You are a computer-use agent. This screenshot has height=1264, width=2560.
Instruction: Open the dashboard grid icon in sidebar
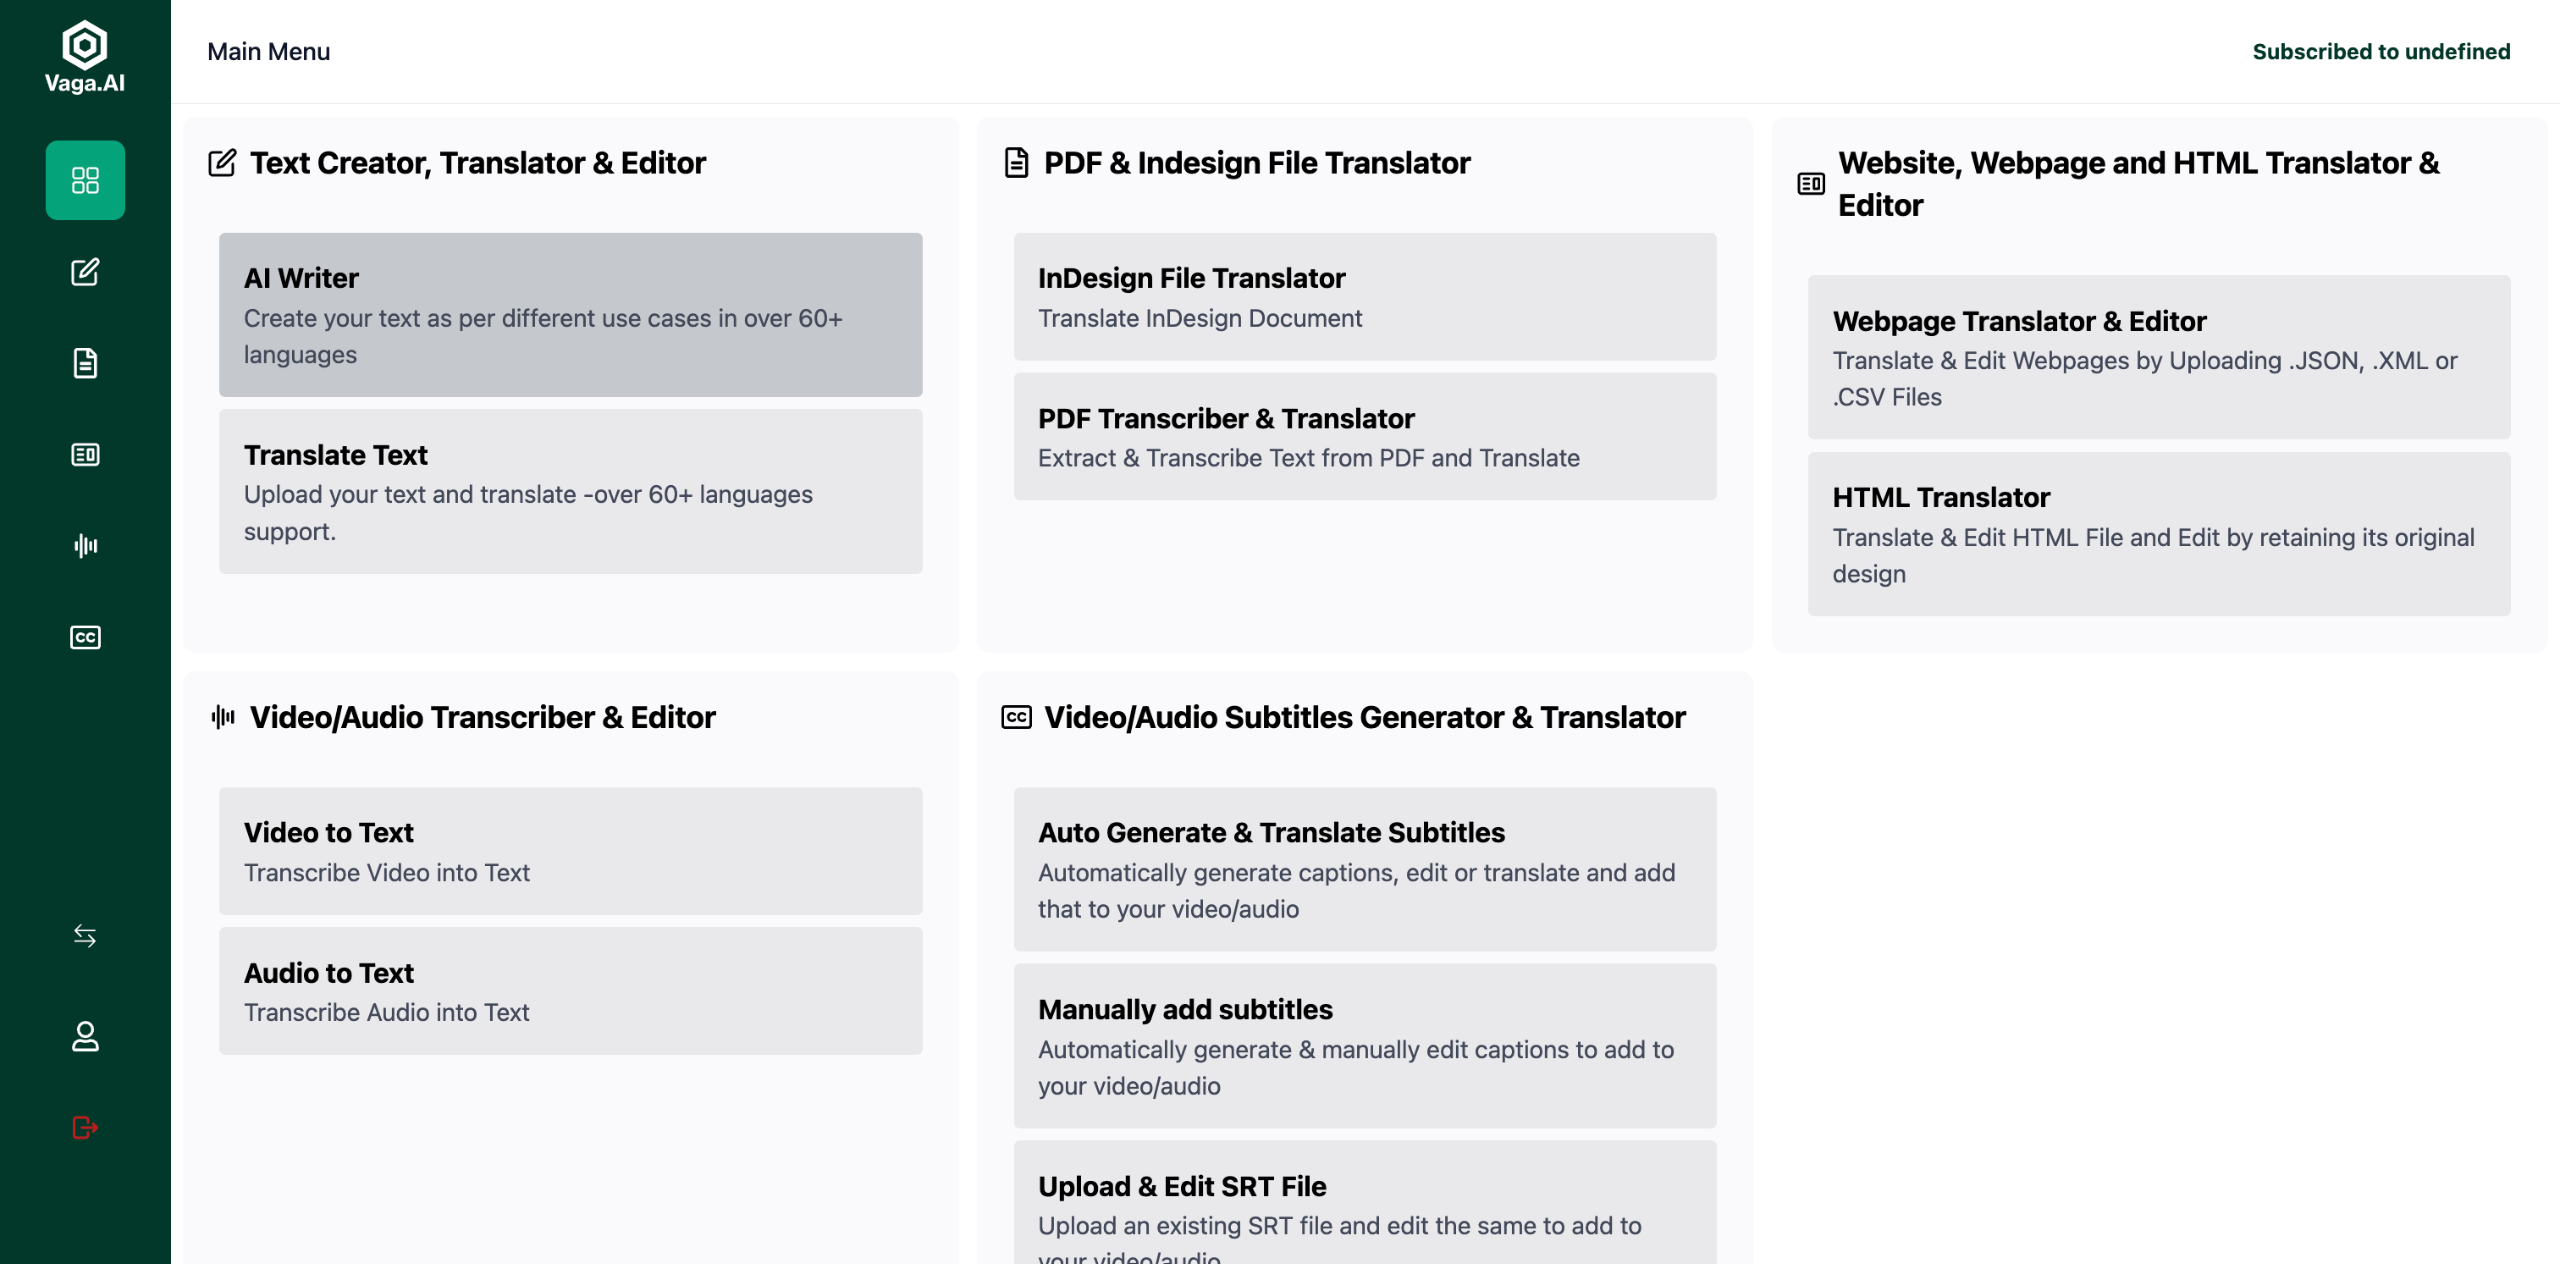(85, 180)
